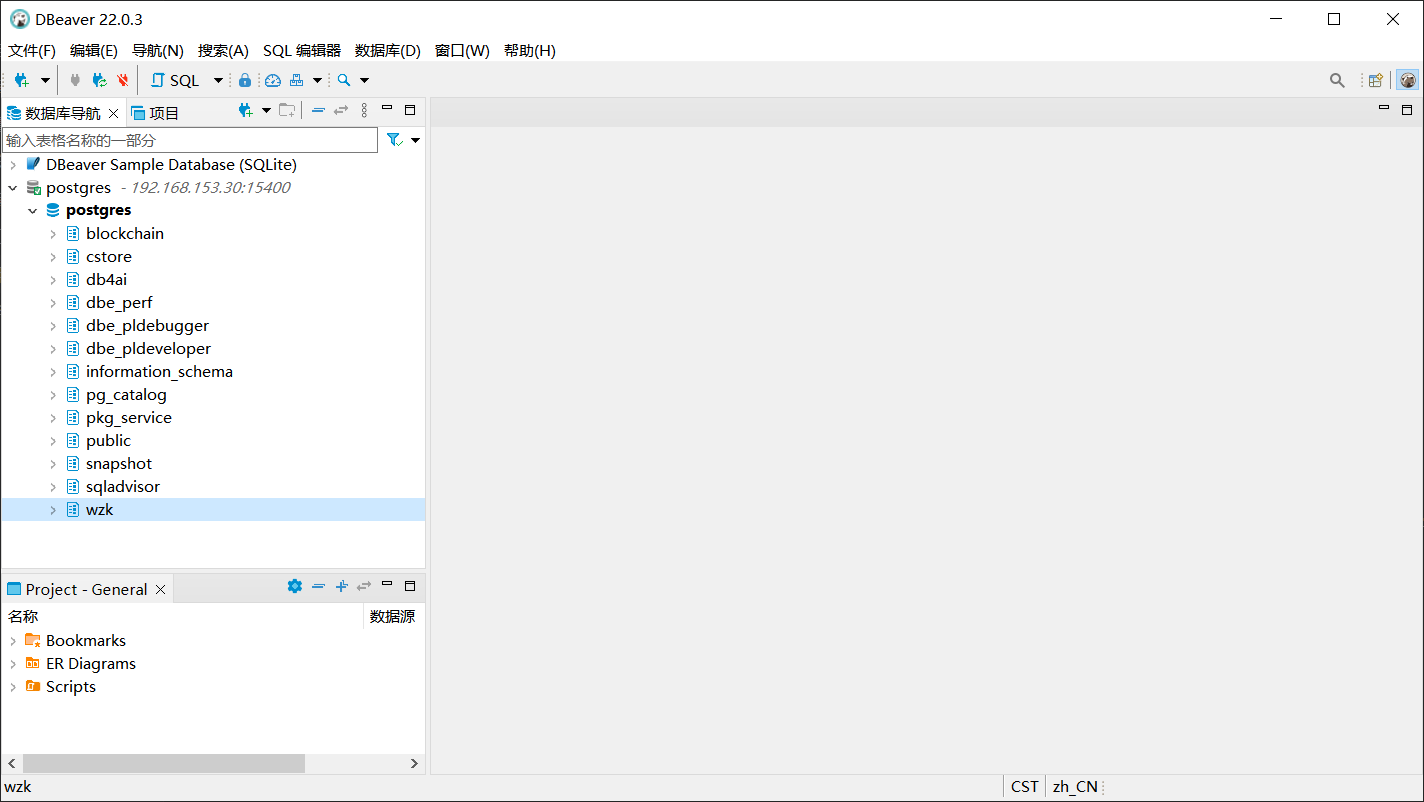Open the 文件(F) menu
This screenshot has width=1424, height=802.
click(32, 51)
